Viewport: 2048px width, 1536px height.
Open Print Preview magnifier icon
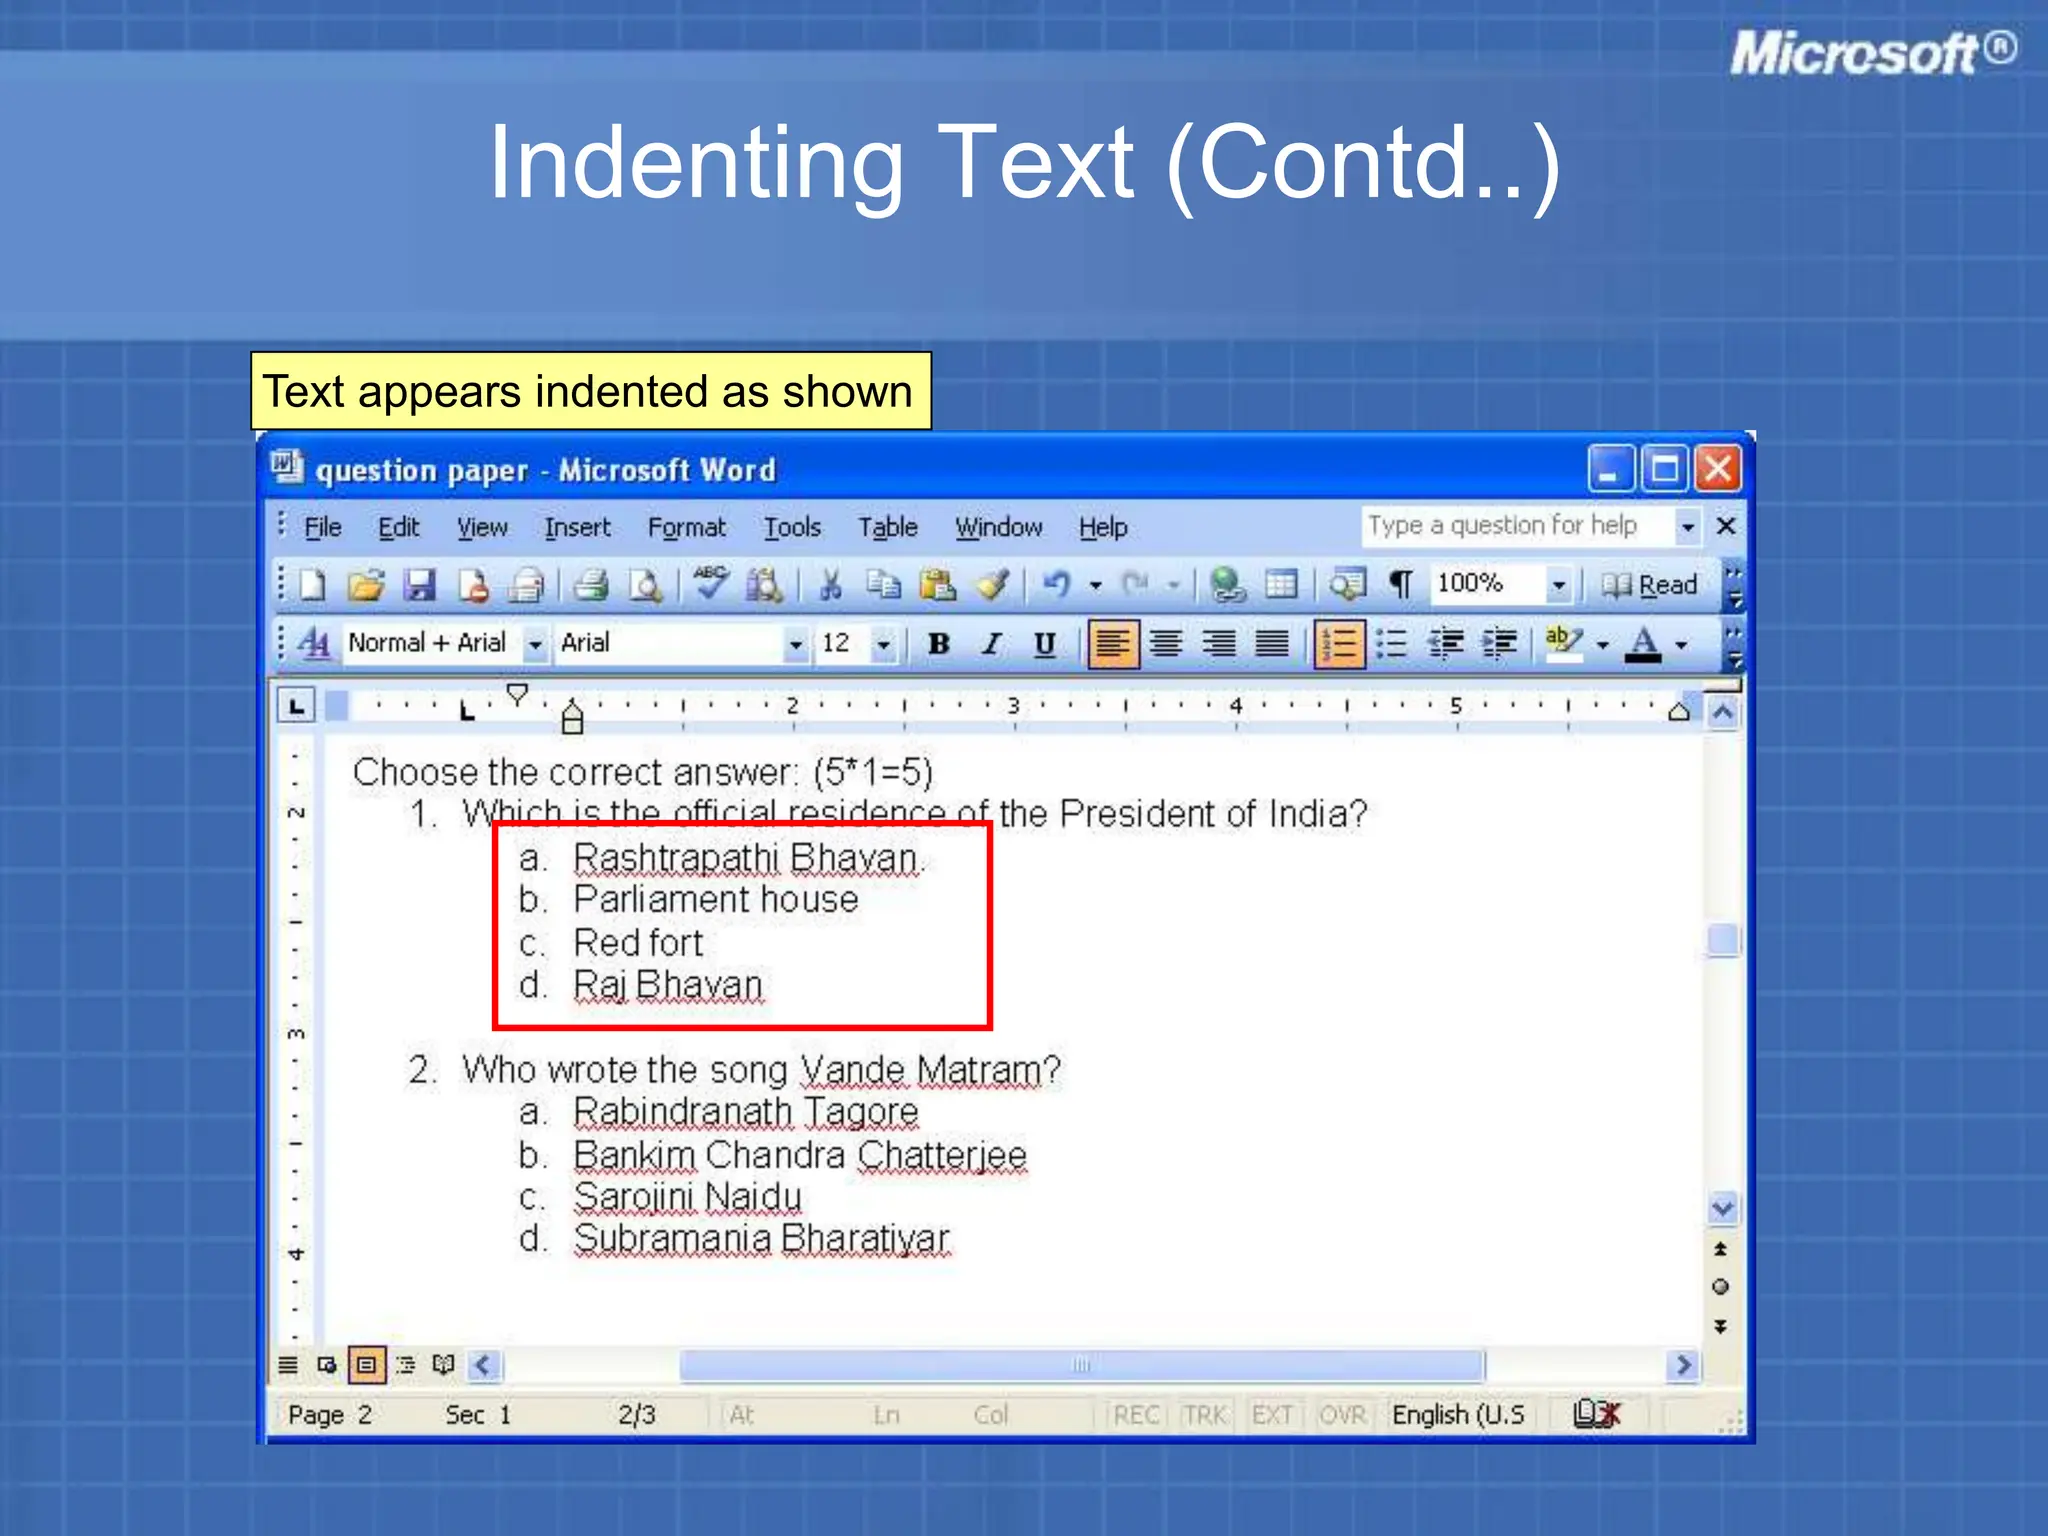(646, 585)
